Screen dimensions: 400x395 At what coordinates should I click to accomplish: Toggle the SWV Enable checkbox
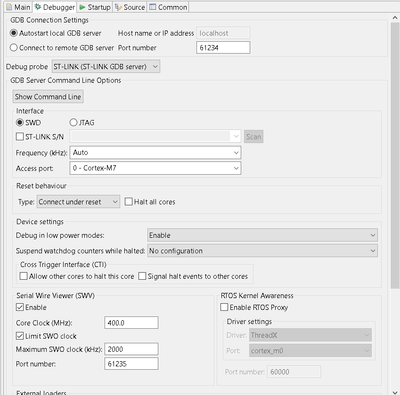click(x=20, y=307)
